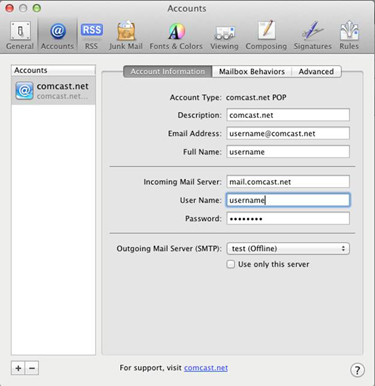Viewport: 375px width, 386px height.
Task: Open Junk Mail preferences
Action: click(126, 36)
